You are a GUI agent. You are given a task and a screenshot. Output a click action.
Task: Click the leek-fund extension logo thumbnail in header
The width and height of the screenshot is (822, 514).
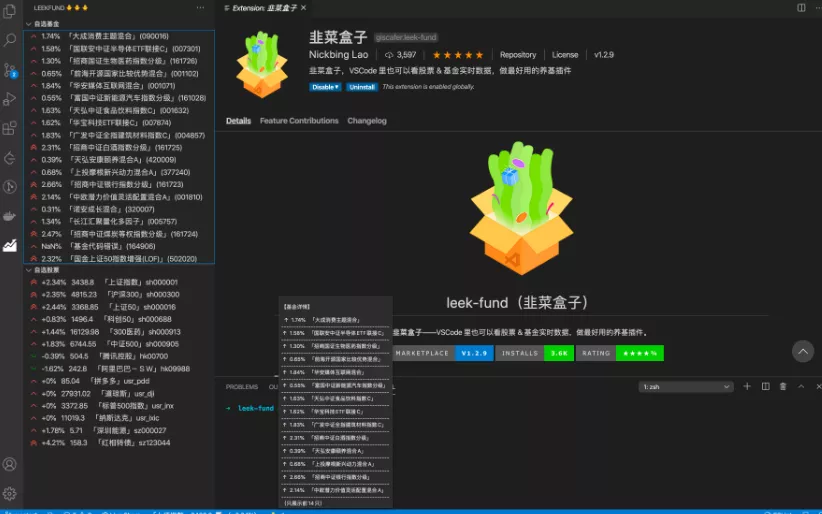(x=262, y=64)
